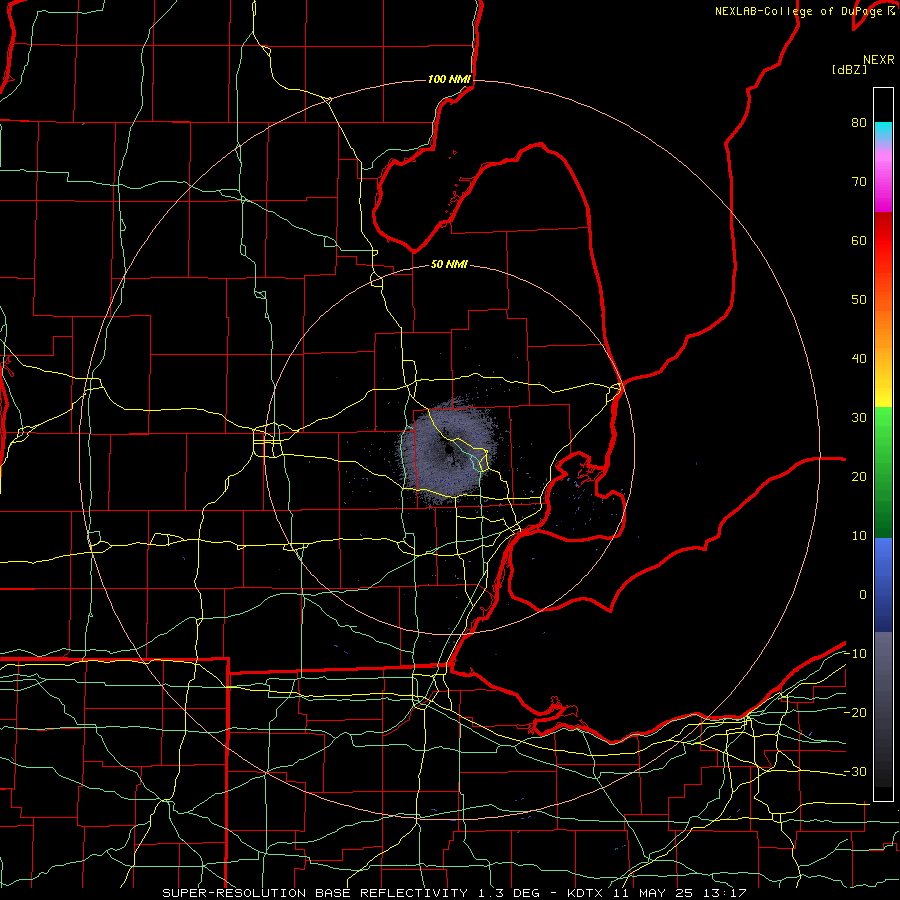The width and height of the screenshot is (900, 900).
Task: Click the magenta band of the color scale
Action: coord(883,183)
